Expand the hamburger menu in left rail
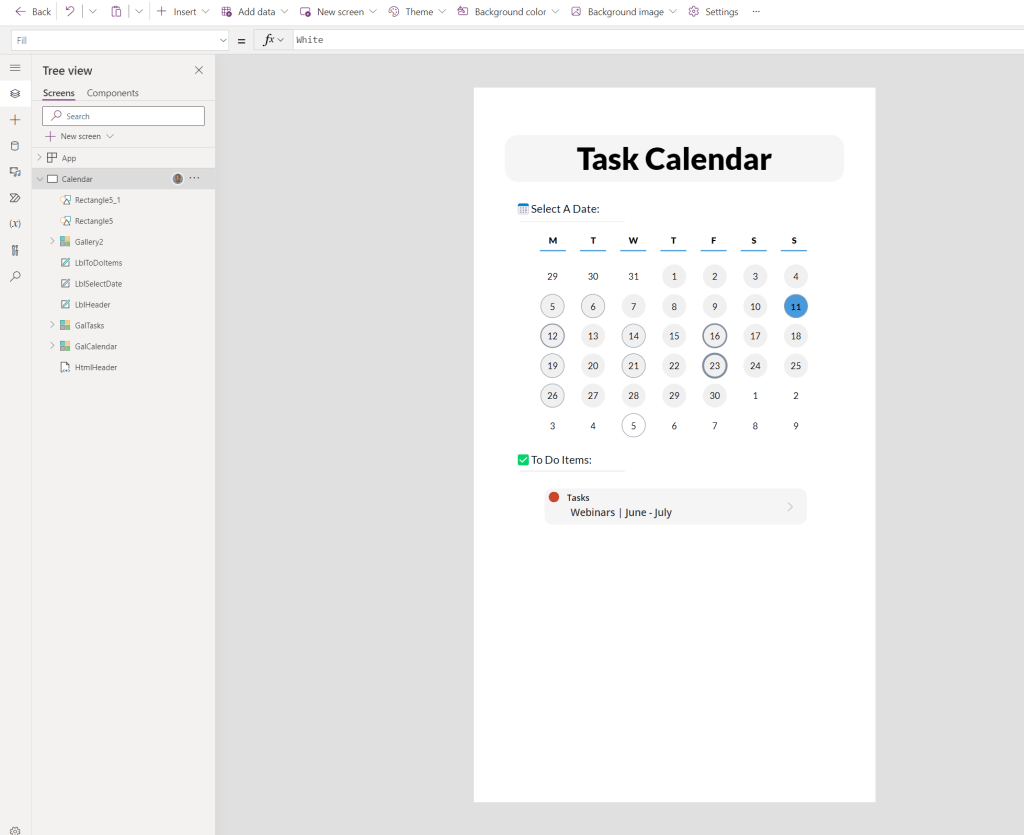This screenshot has height=835, width=1024. 15,68
